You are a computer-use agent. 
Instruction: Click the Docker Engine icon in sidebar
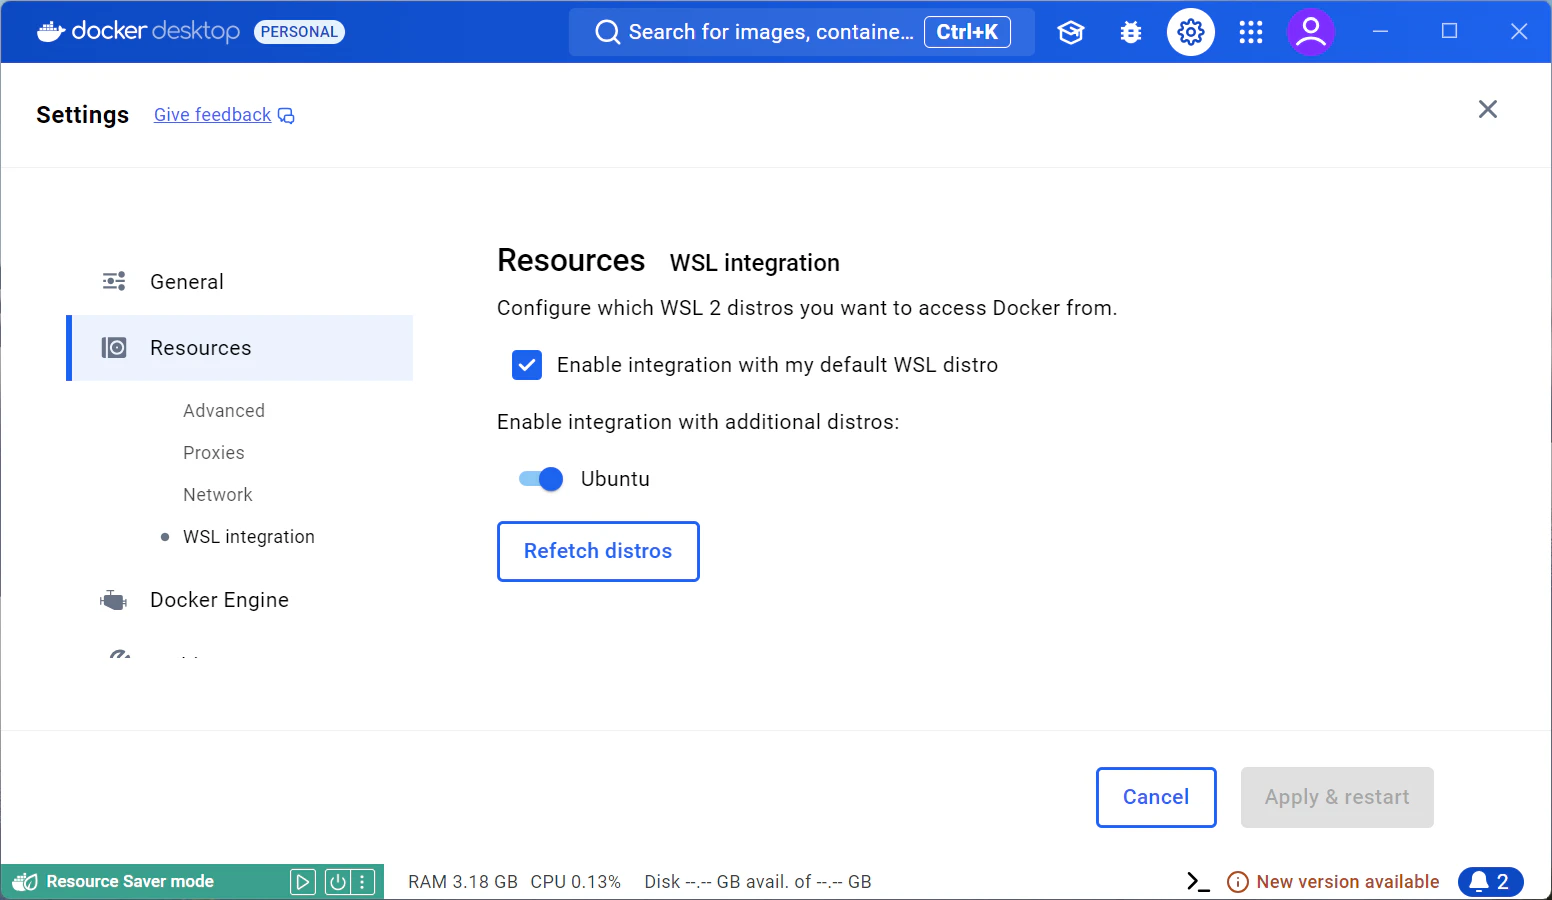(x=114, y=600)
